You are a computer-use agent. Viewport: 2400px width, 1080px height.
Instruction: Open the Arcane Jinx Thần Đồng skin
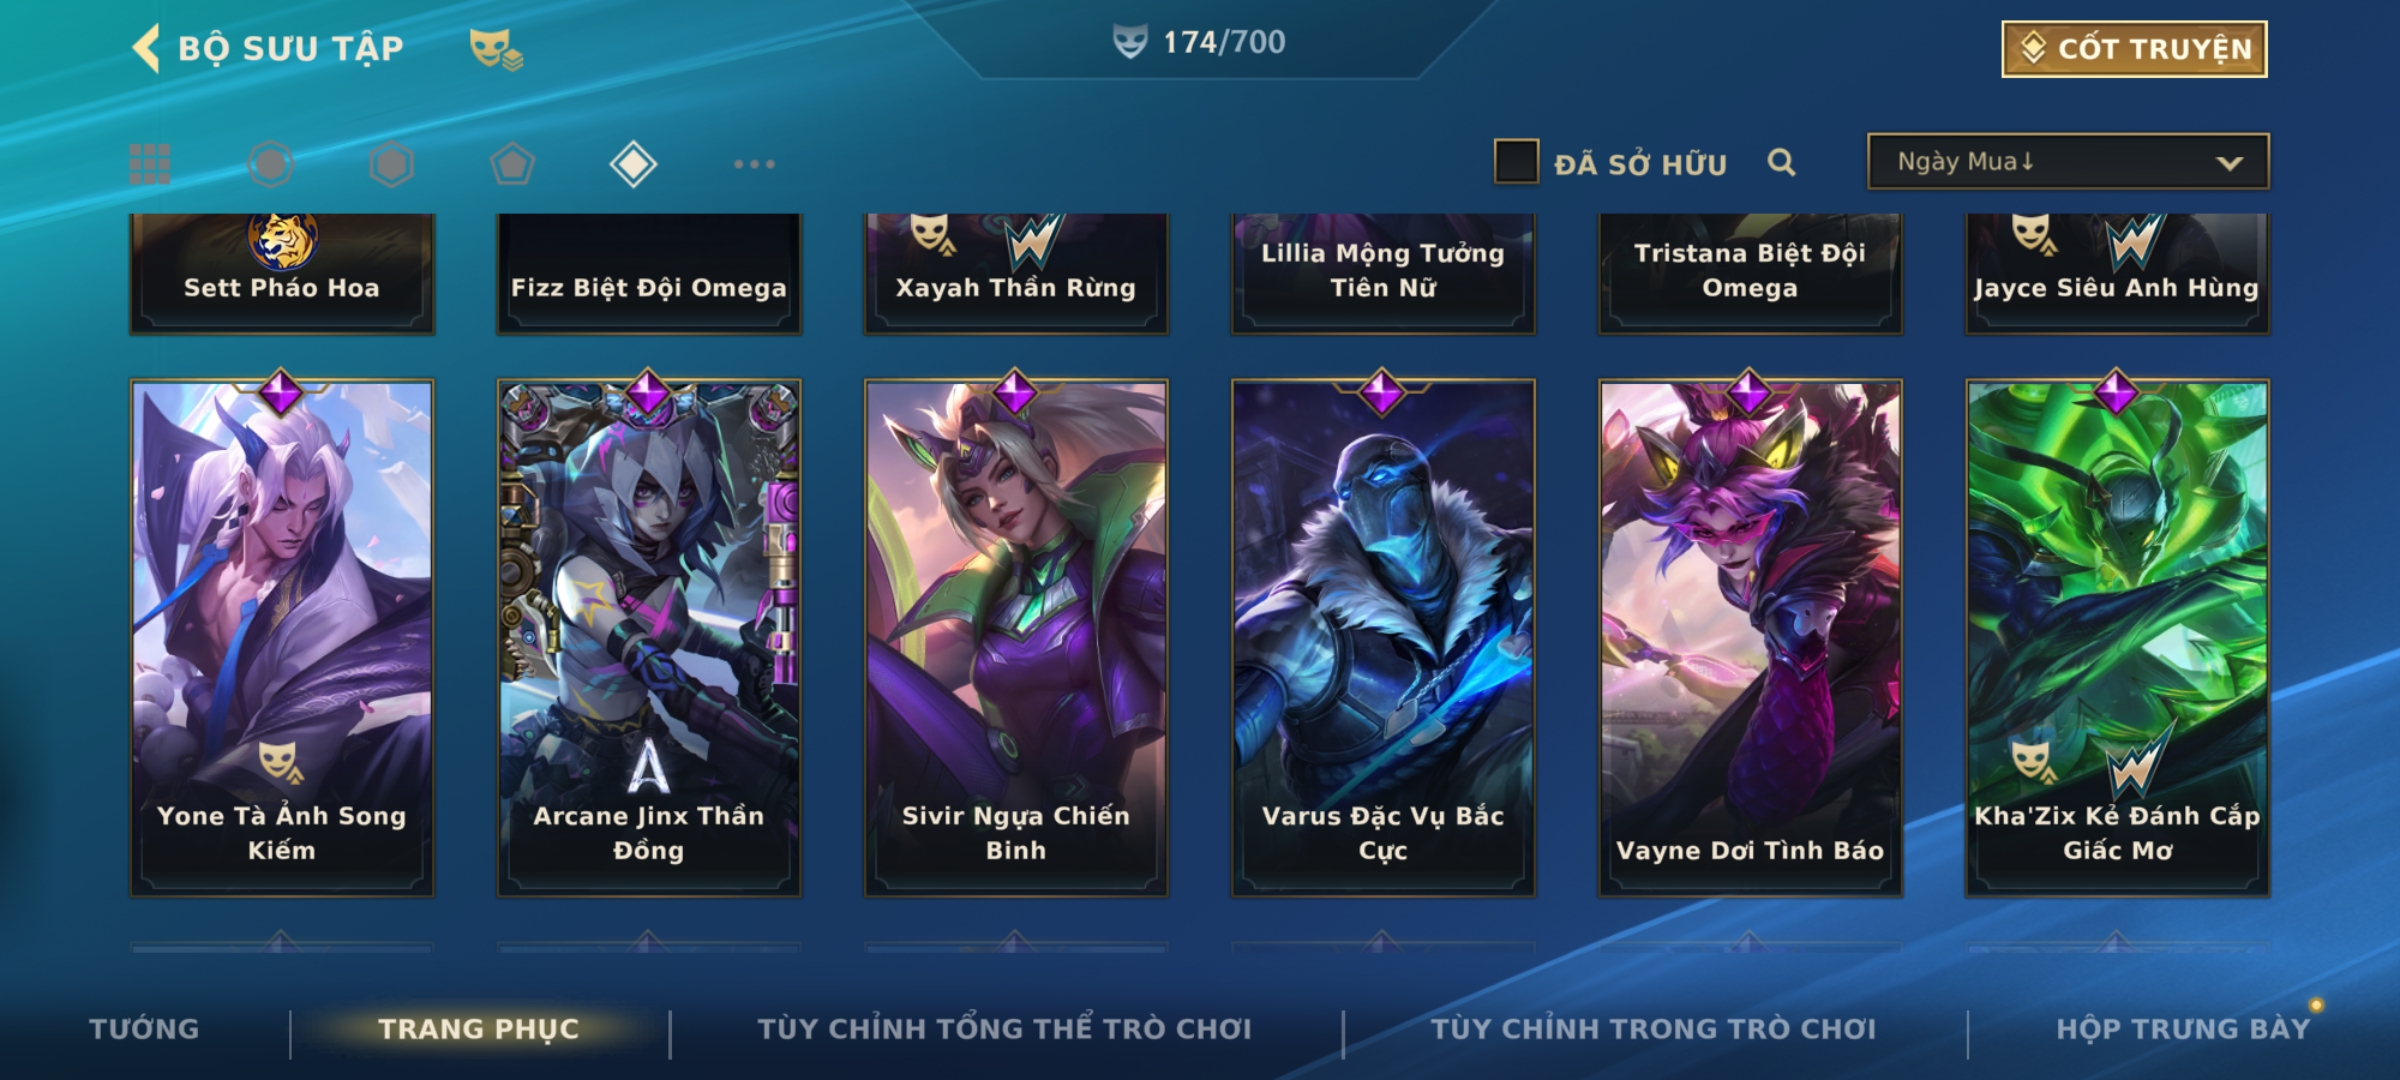tap(649, 637)
